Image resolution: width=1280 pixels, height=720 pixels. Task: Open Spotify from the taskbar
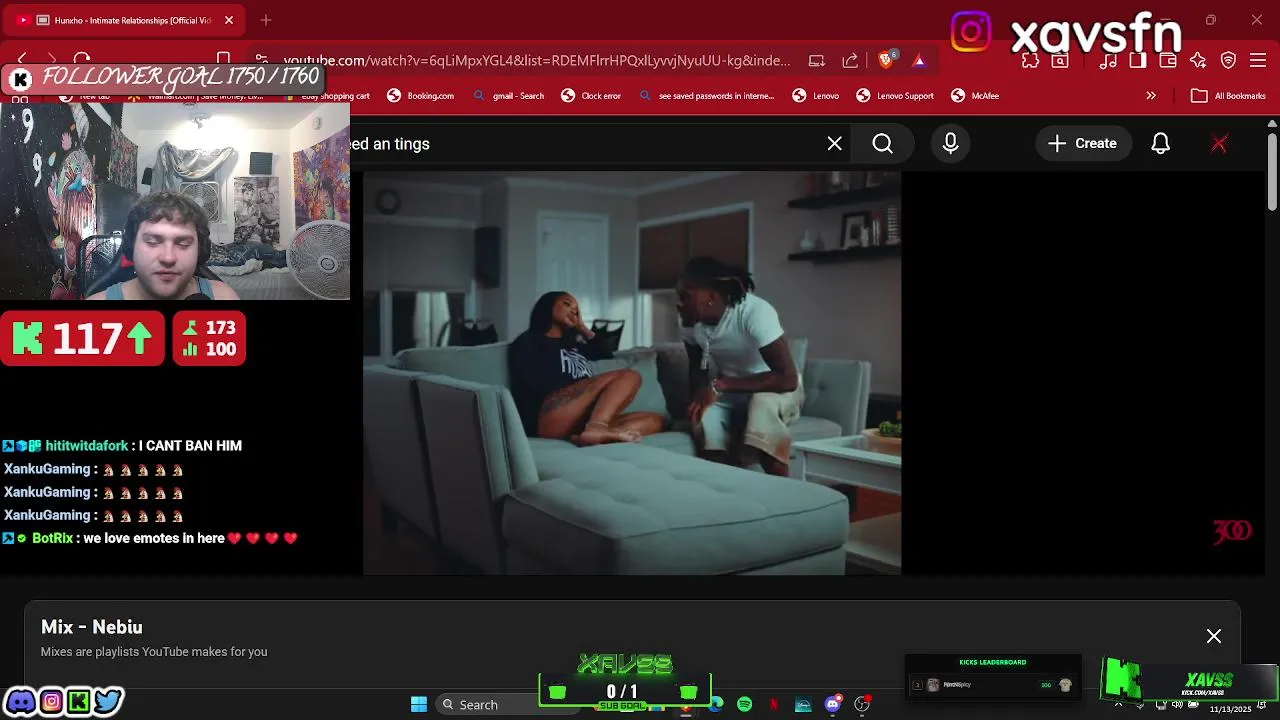pyautogui.click(x=745, y=705)
